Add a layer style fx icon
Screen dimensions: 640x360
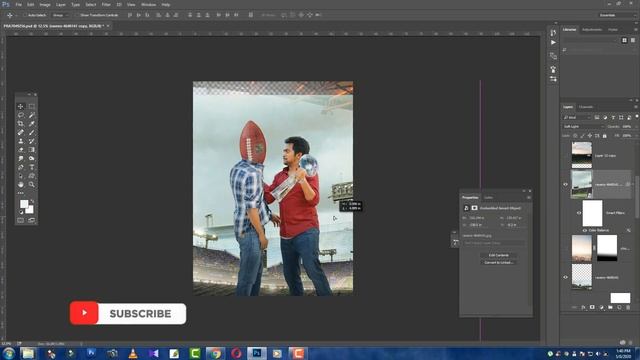coord(583,307)
